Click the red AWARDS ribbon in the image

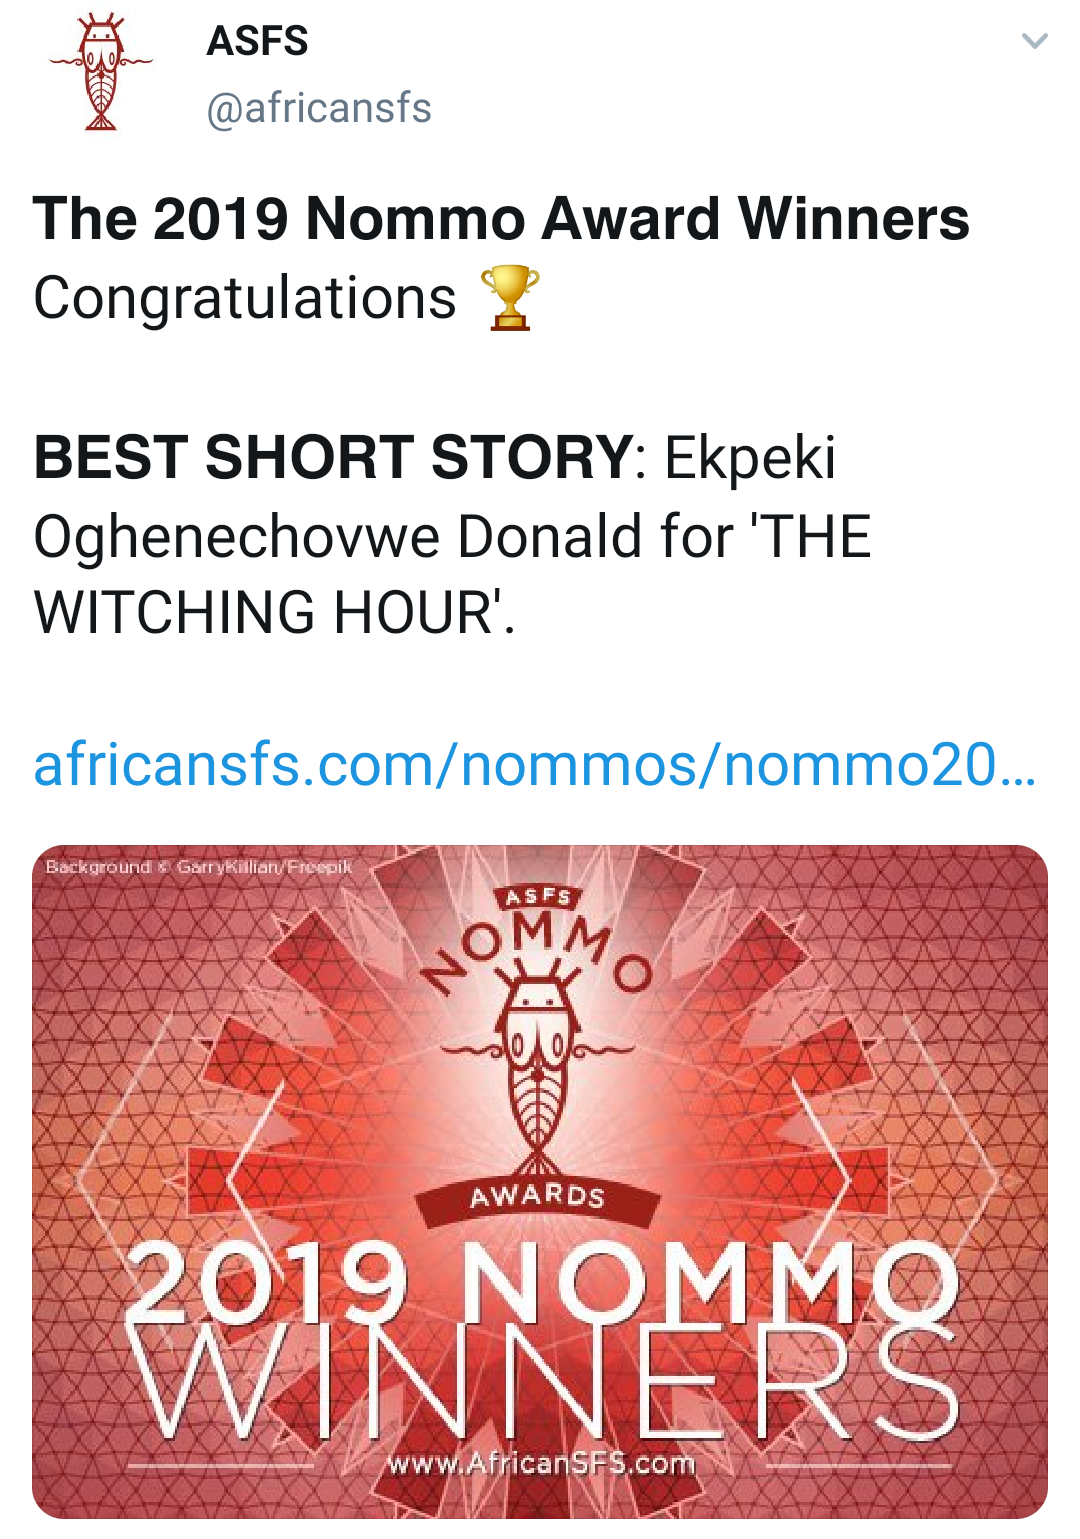538,1196
